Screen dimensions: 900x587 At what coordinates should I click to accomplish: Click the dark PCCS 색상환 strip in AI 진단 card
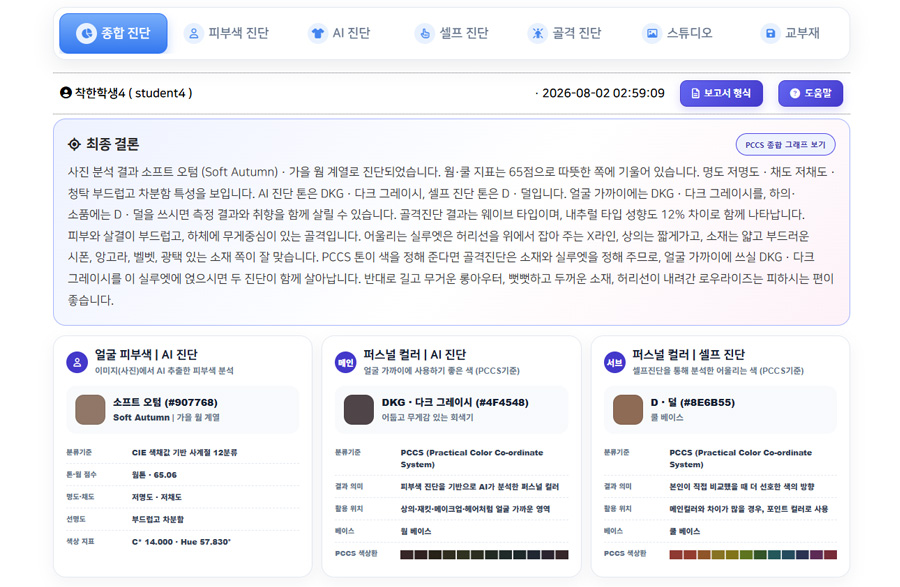(484, 554)
